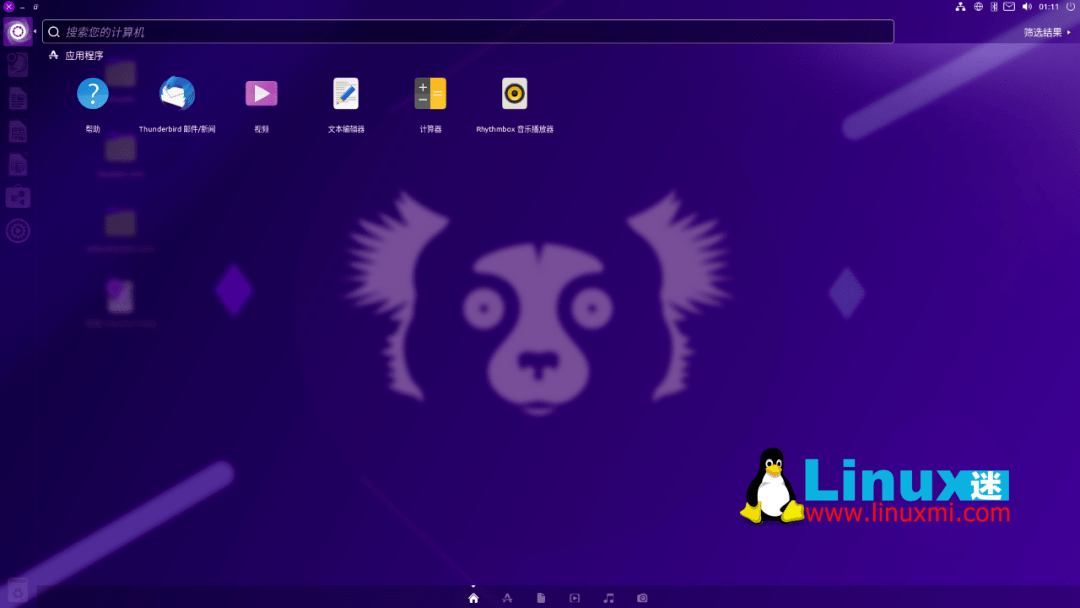Open the sound indicator menu
1080x608 pixels.
(1026, 6)
